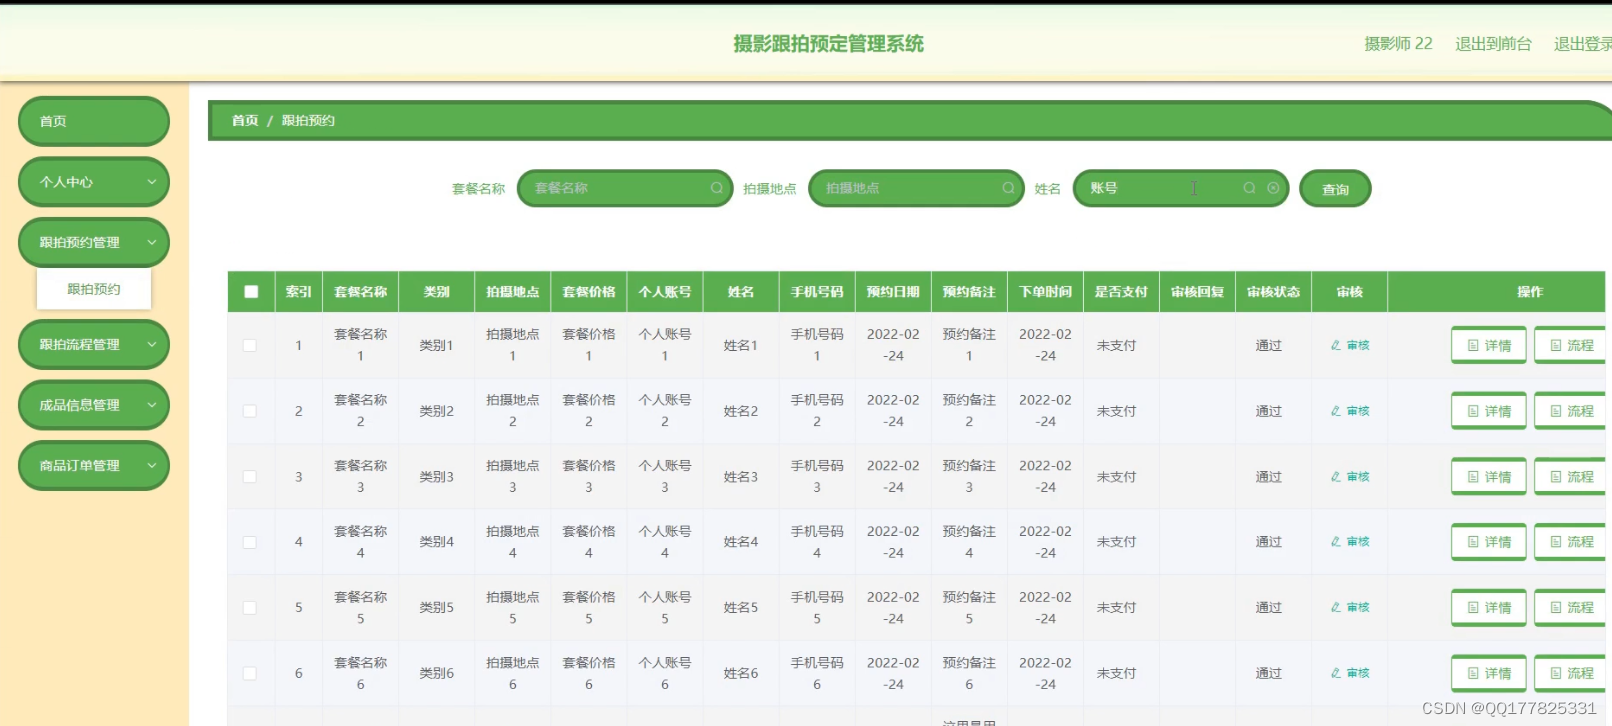Open 流程 for row 3
This screenshot has width=1612, height=726.
pos(1571,477)
